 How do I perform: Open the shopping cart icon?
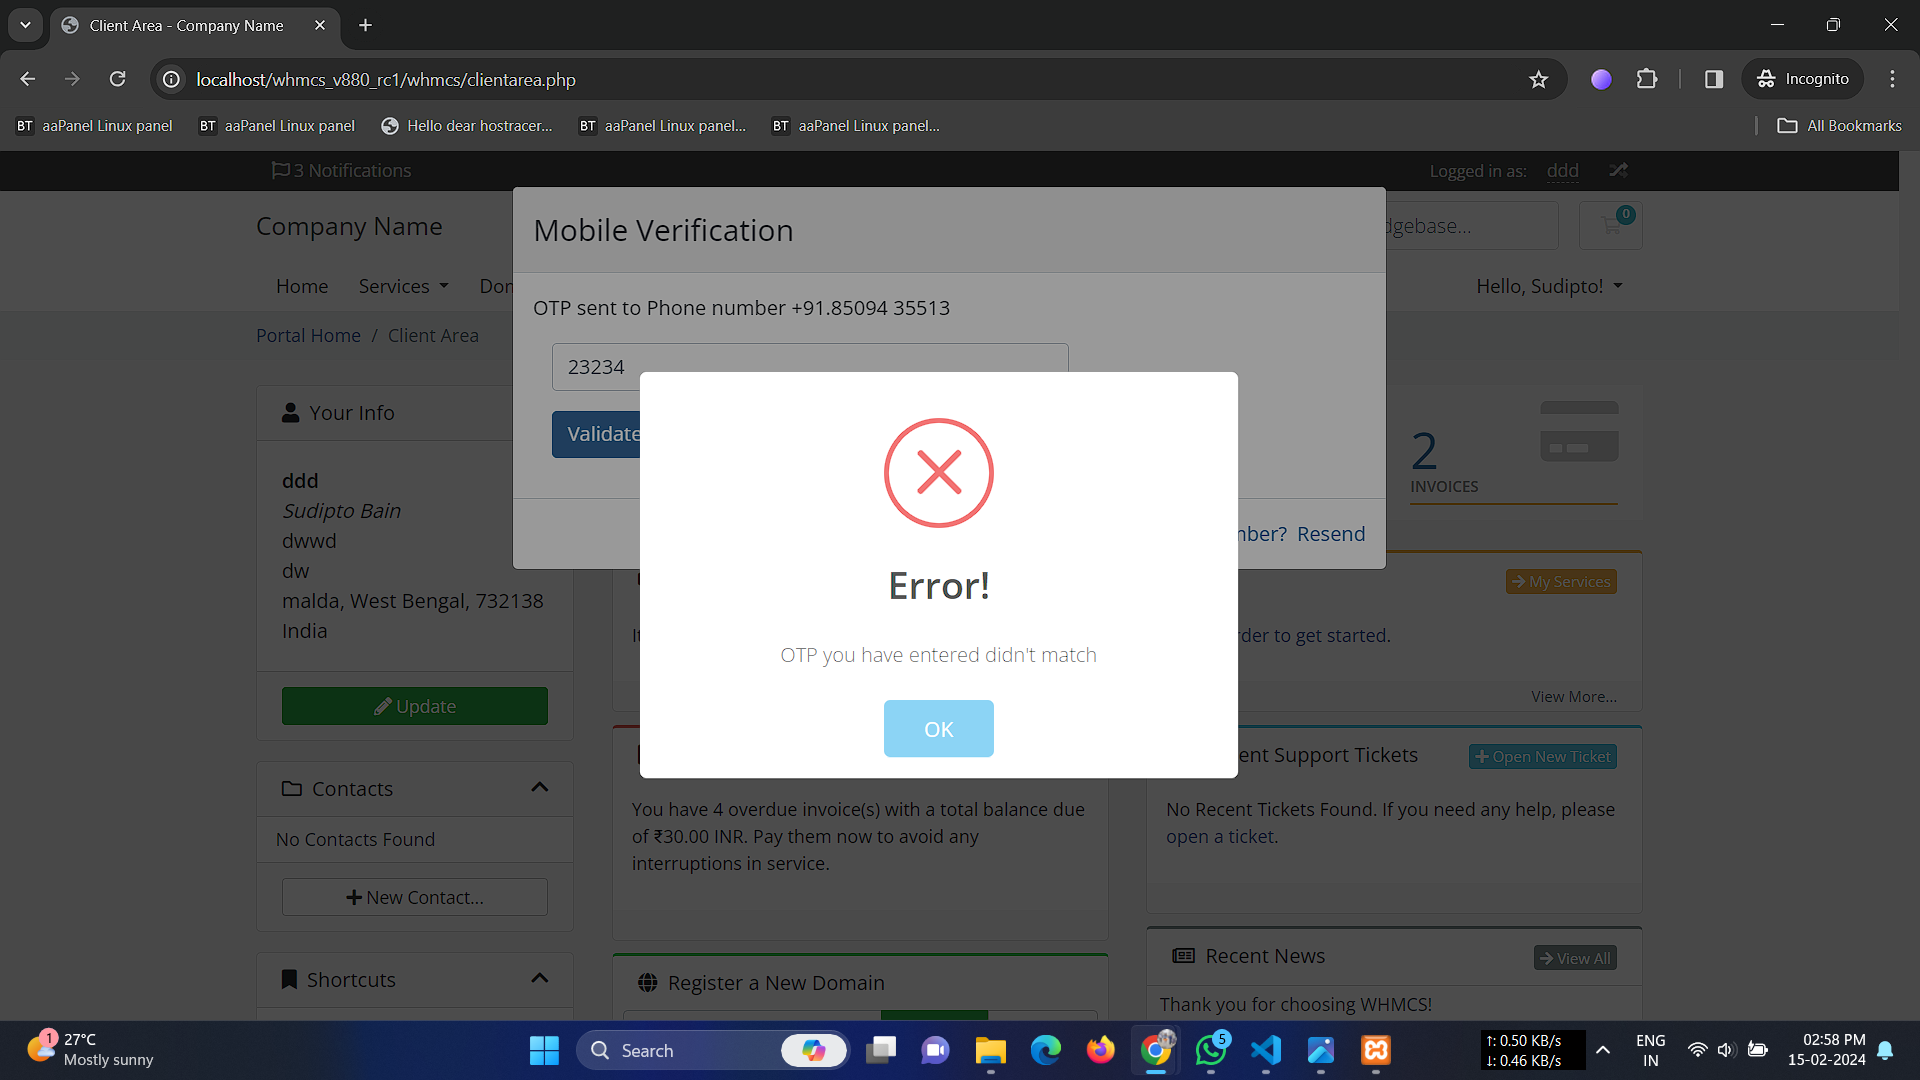[x=1610, y=226]
